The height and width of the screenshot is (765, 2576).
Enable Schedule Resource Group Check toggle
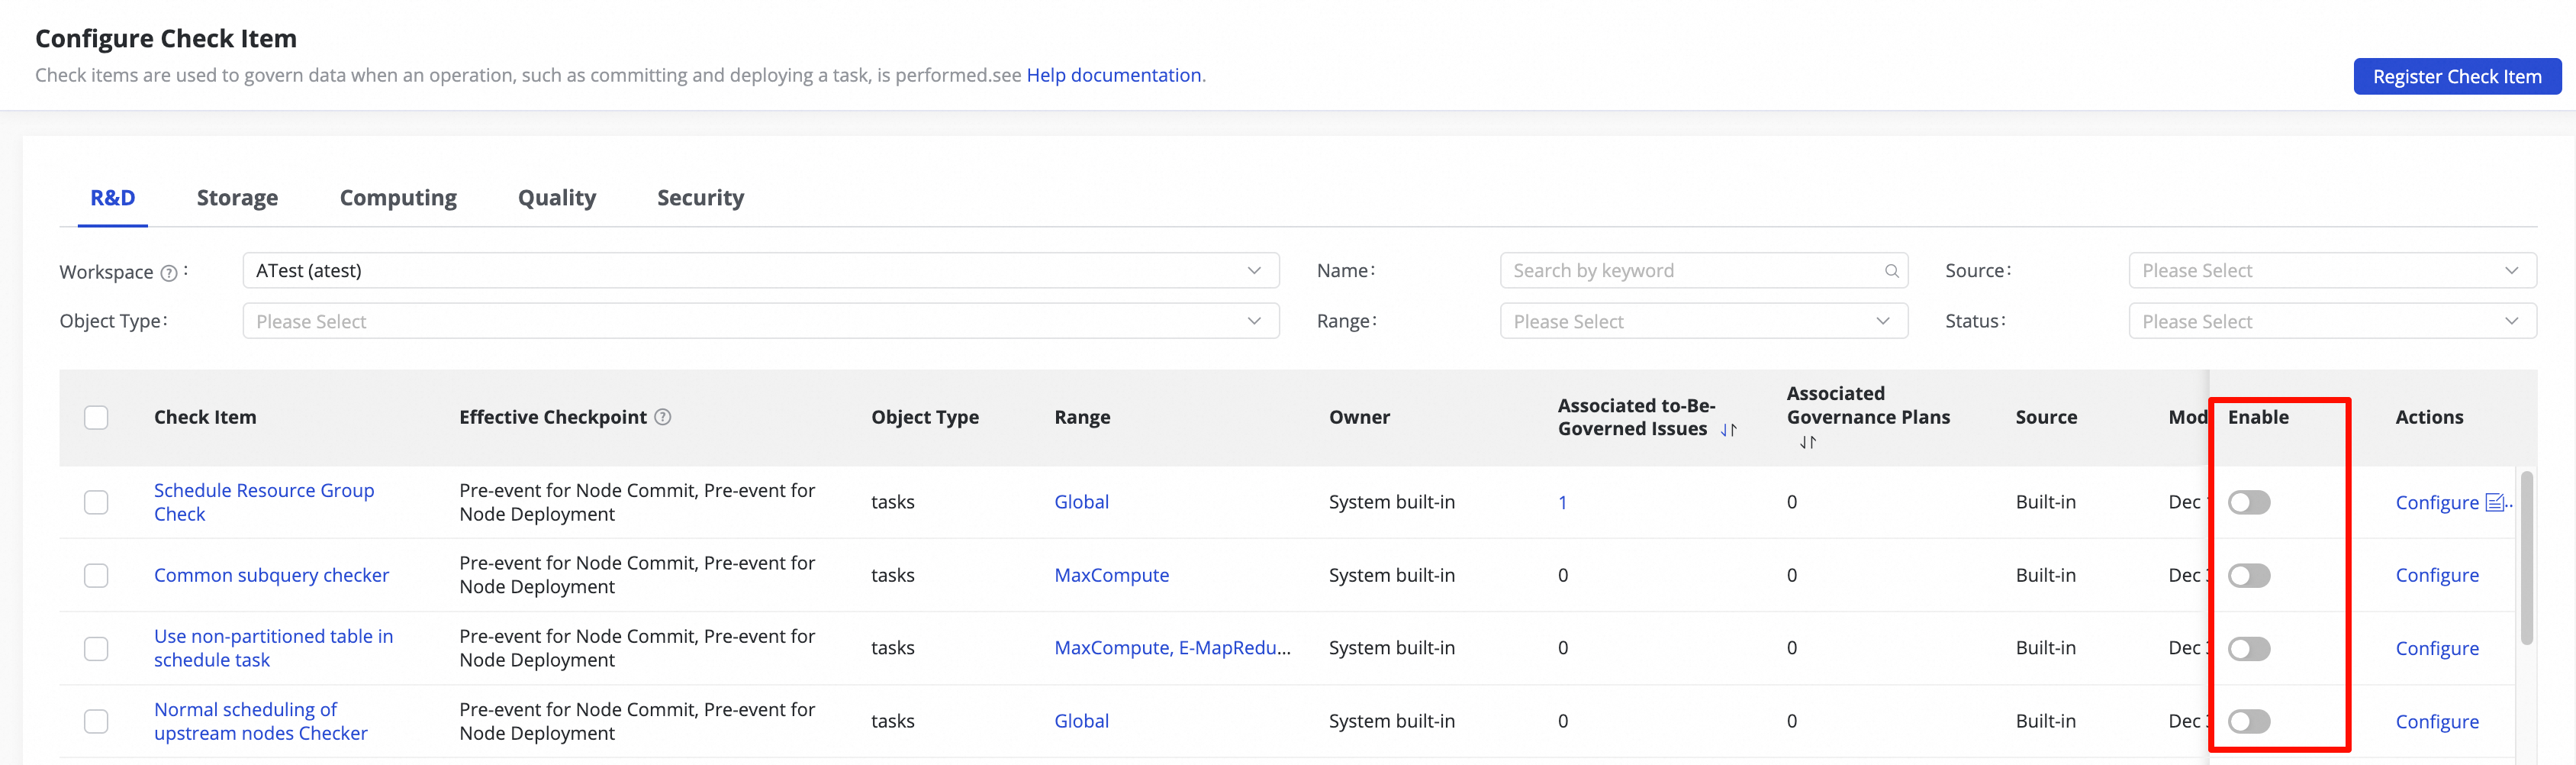tap(2249, 502)
